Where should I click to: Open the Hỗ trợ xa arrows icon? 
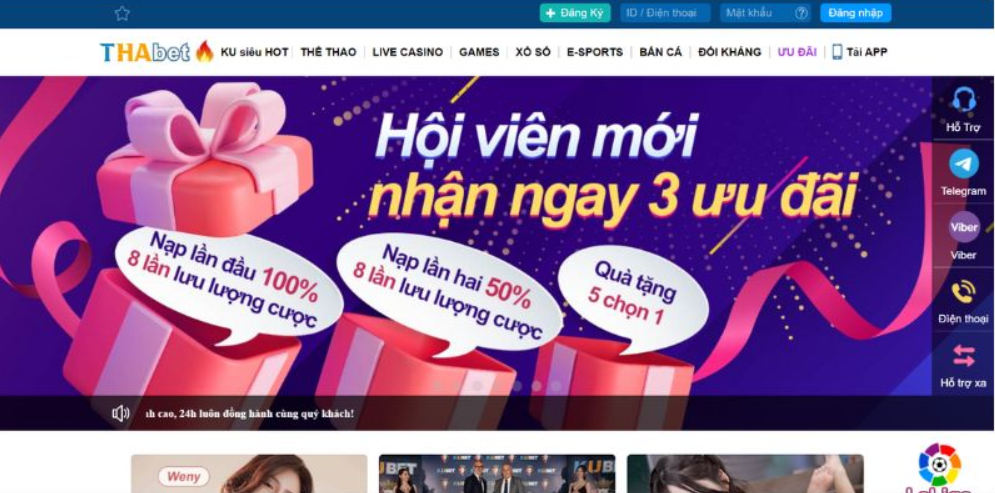964,355
